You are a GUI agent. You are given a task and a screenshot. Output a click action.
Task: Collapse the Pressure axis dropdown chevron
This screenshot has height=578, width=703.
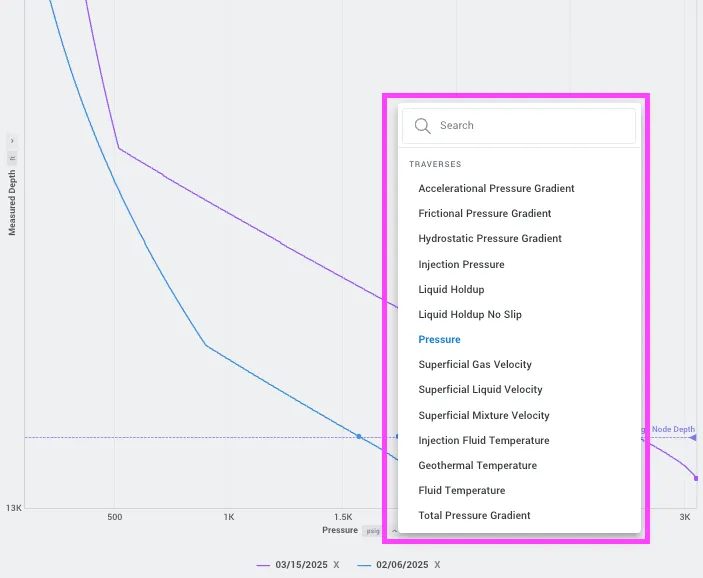pyautogui.click(x=394, y=531)
